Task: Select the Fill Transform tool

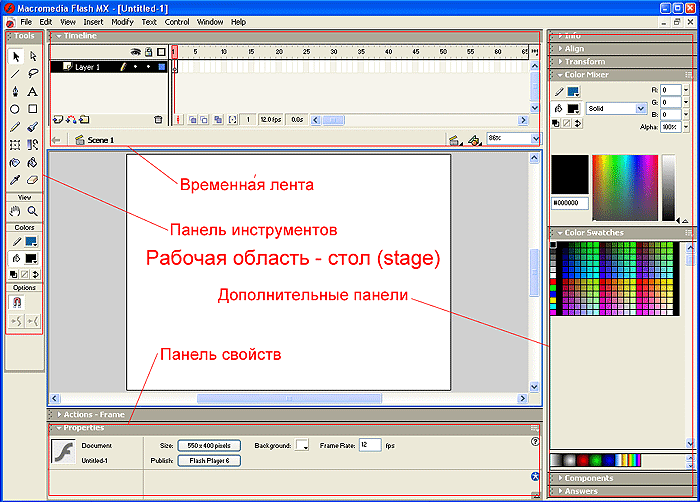Action: (x=33, y=145)
